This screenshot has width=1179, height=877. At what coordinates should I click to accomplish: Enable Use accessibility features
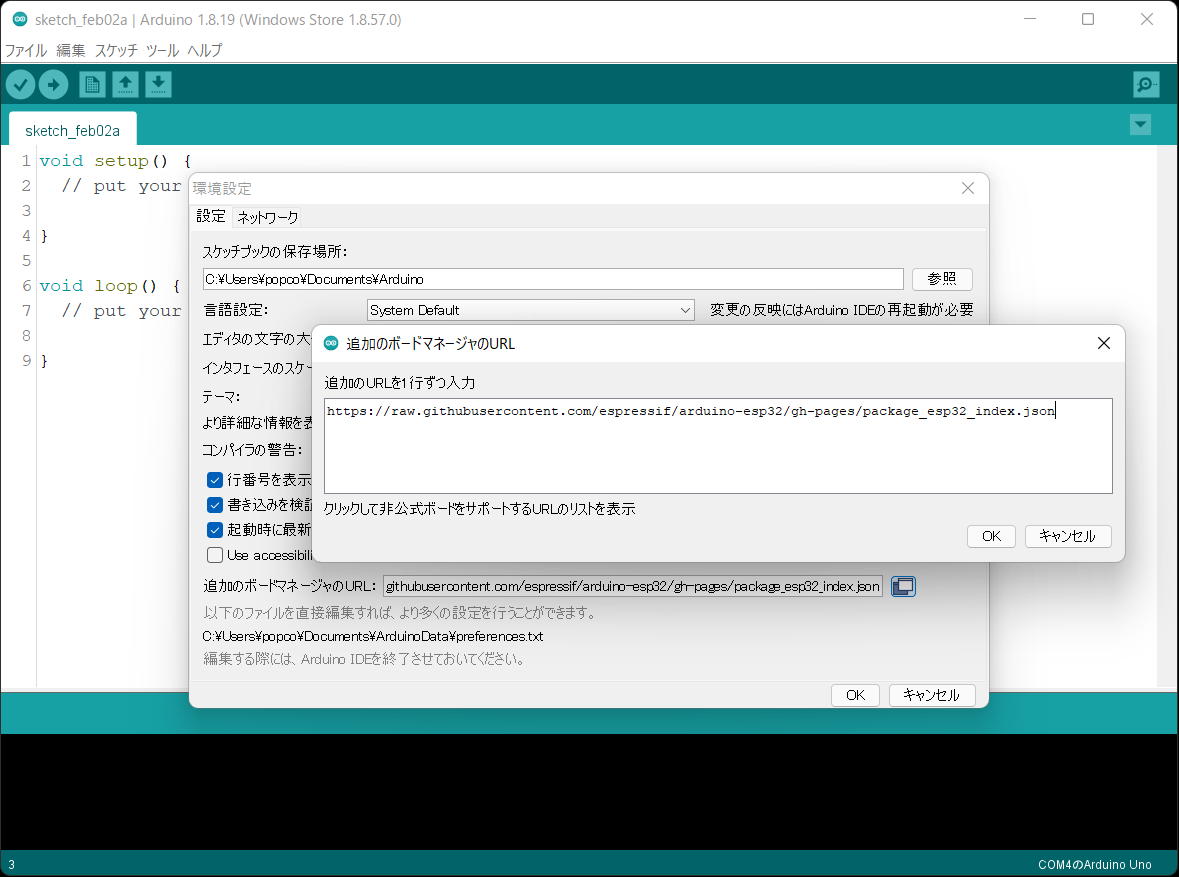point(215,554)
